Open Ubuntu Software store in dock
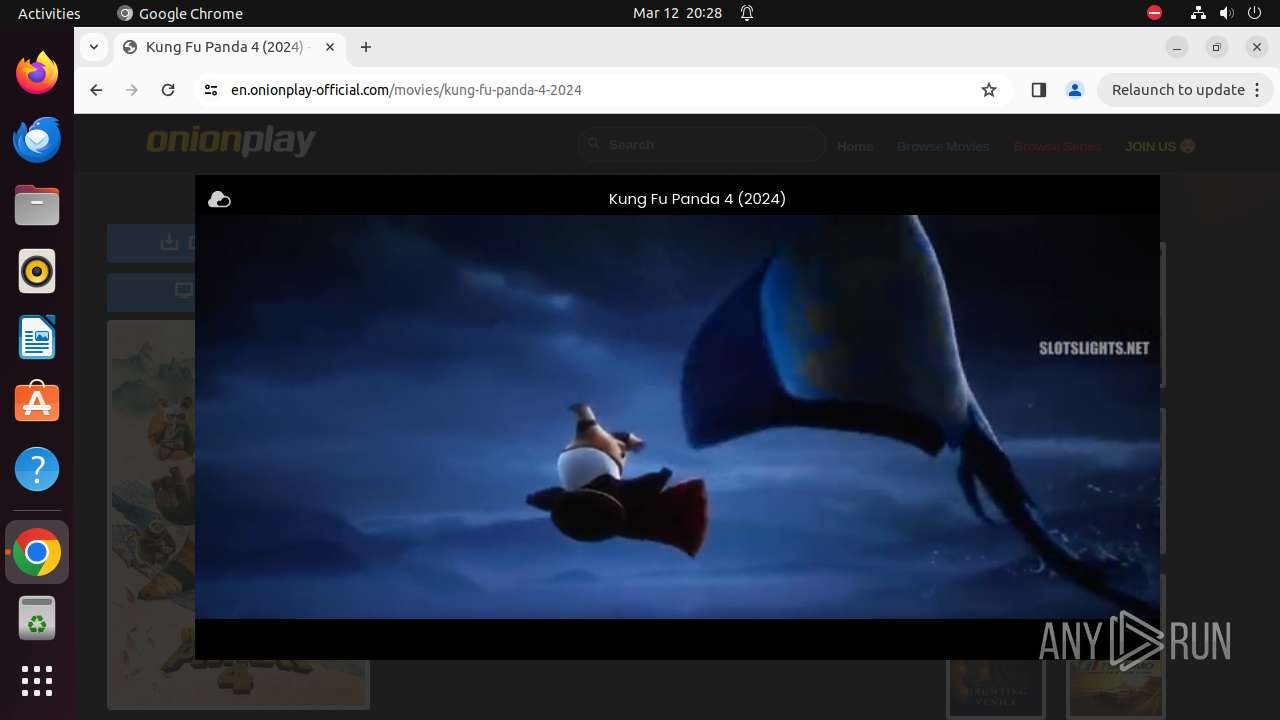 tap(37, 403)
